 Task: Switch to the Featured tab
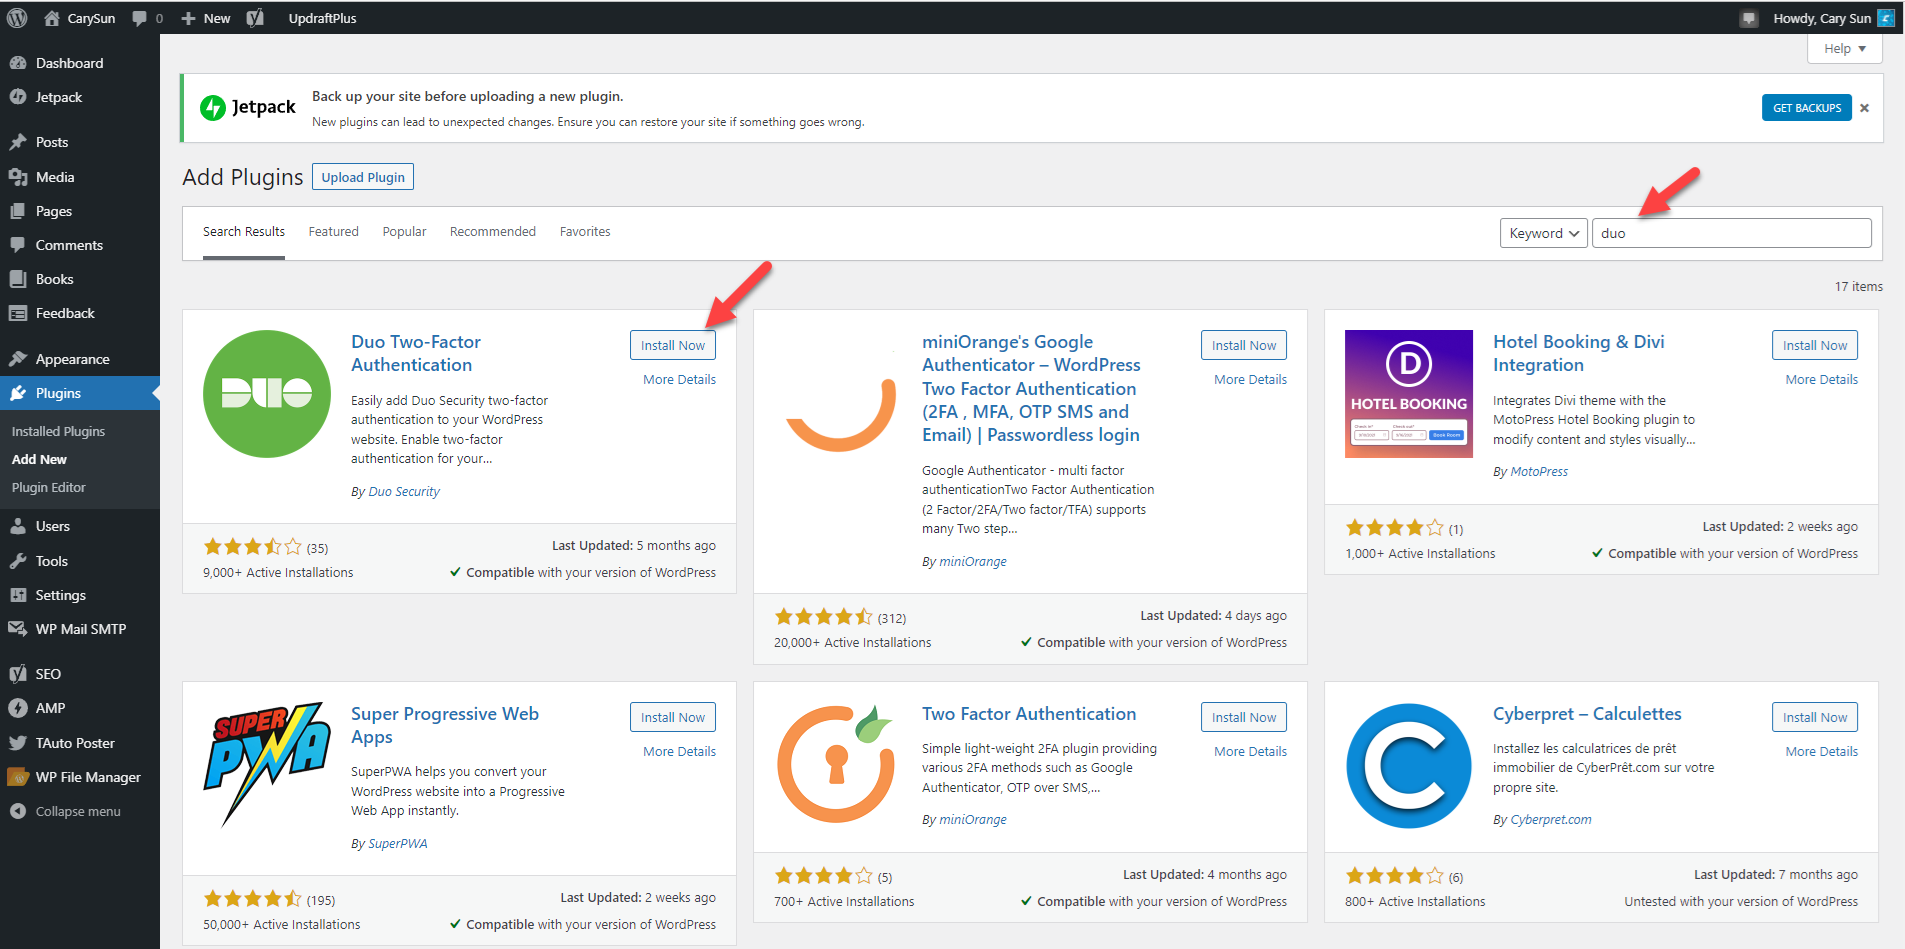pos(333,232)
